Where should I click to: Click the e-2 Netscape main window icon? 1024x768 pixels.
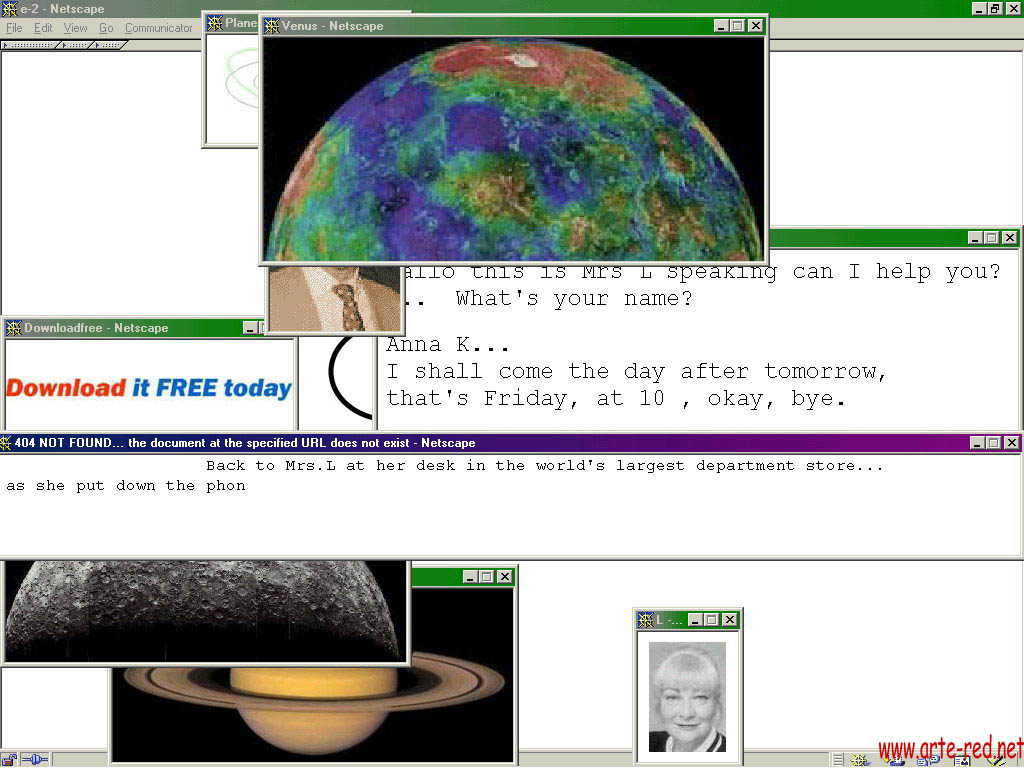tap(9, 9)
